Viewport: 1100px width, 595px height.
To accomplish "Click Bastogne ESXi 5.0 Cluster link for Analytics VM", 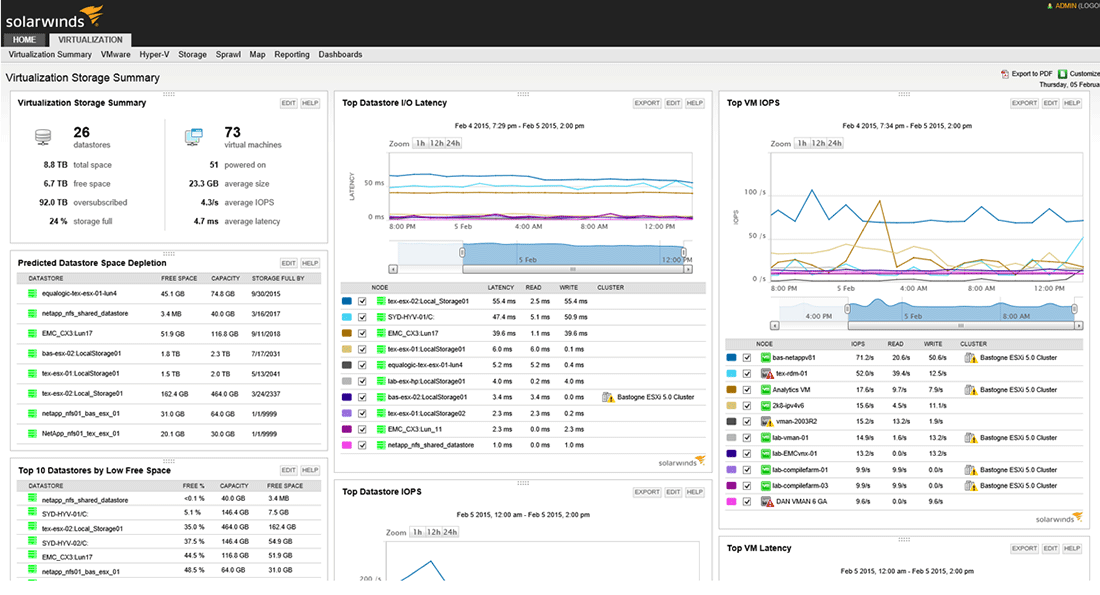I will coord(1018,389).
